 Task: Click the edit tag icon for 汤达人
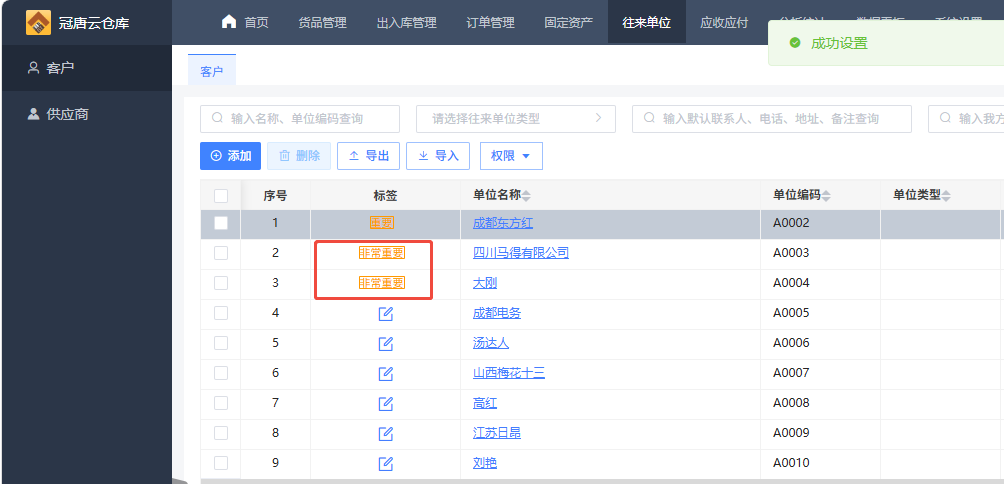385,344
